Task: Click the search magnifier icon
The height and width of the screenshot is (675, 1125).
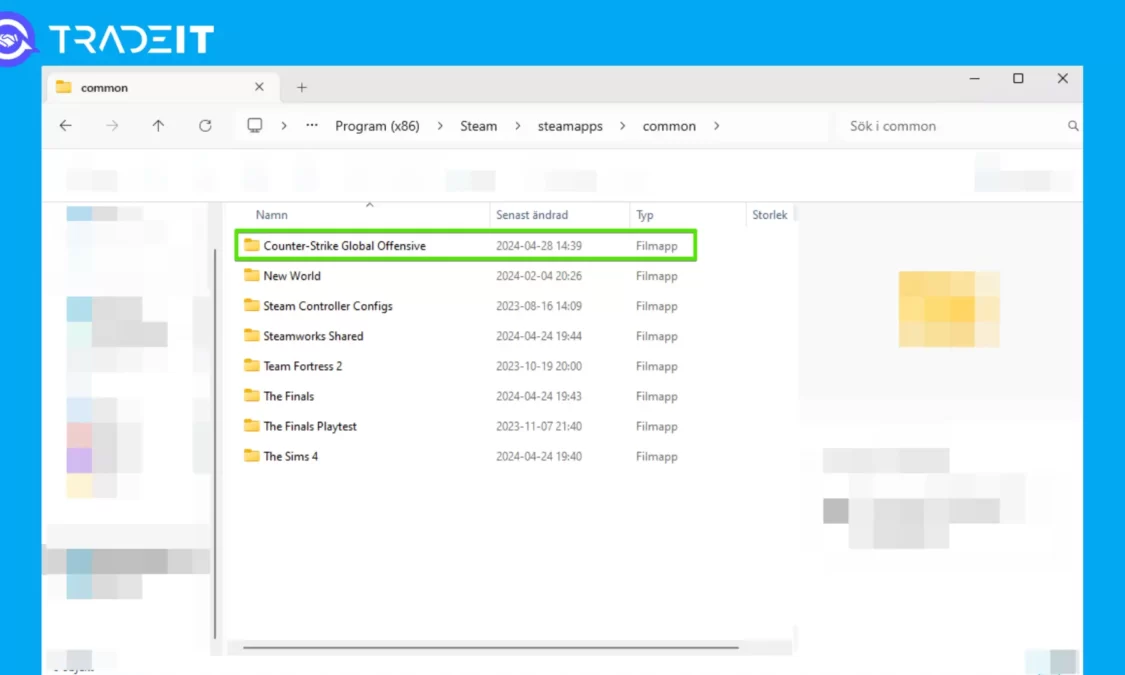Action: [1073, 126]
